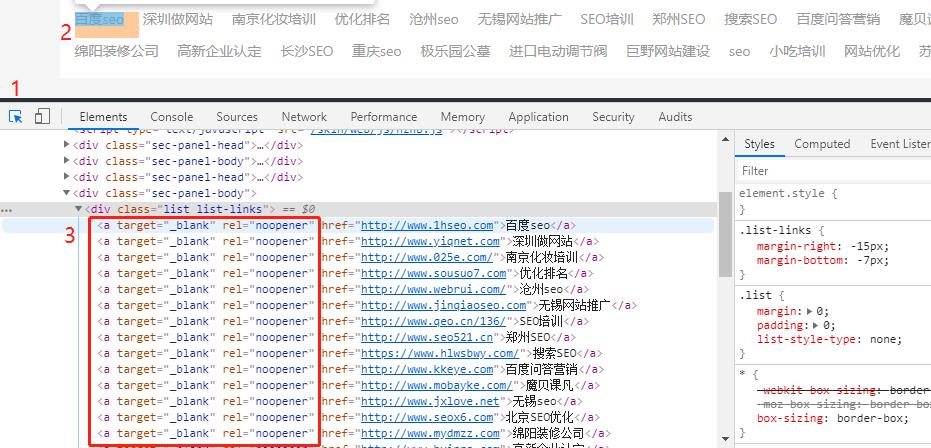Viewport: 931px width, 448px height.
Task: Activate the inspect element picker icon
Action: coord(15,116)
